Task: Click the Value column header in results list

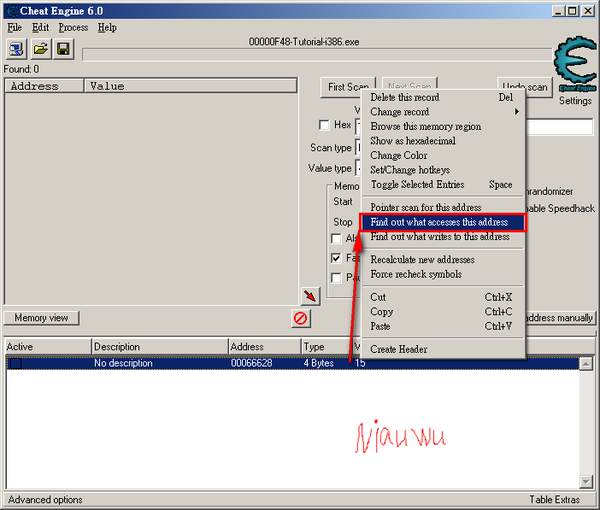Action: (190, 86)
